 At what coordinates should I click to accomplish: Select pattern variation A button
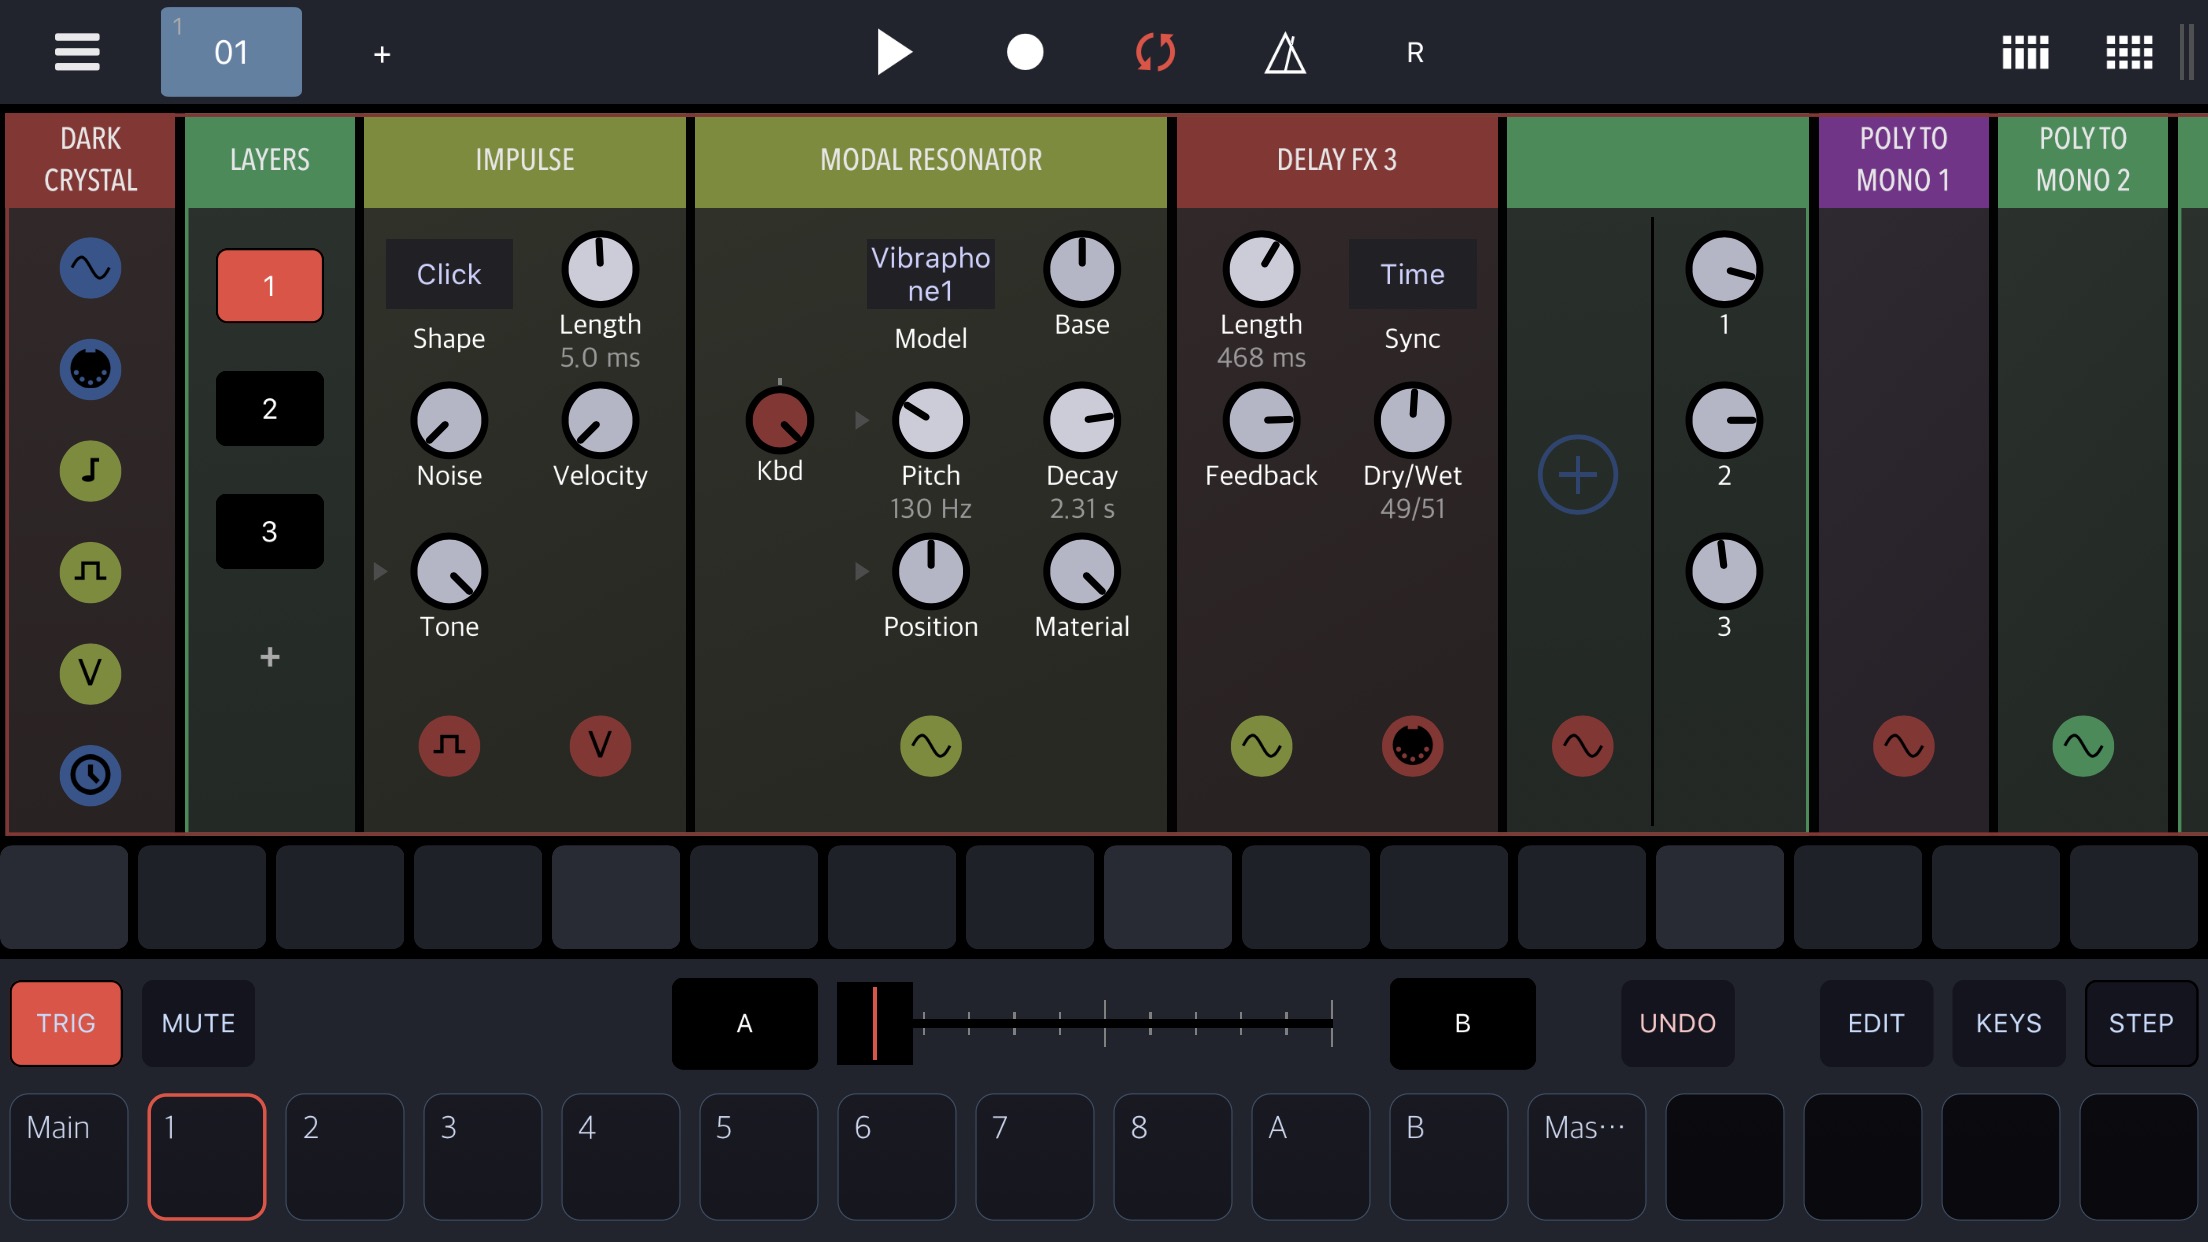(x=744, y=1023)
